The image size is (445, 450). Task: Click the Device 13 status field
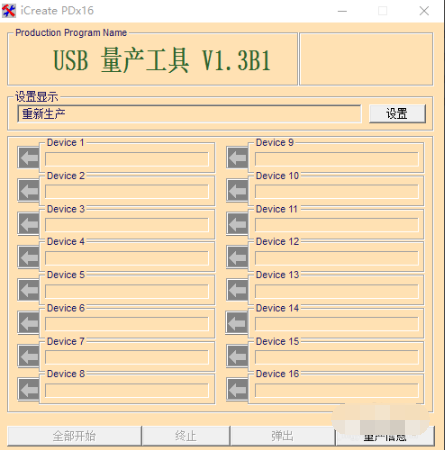pos(337,291)
